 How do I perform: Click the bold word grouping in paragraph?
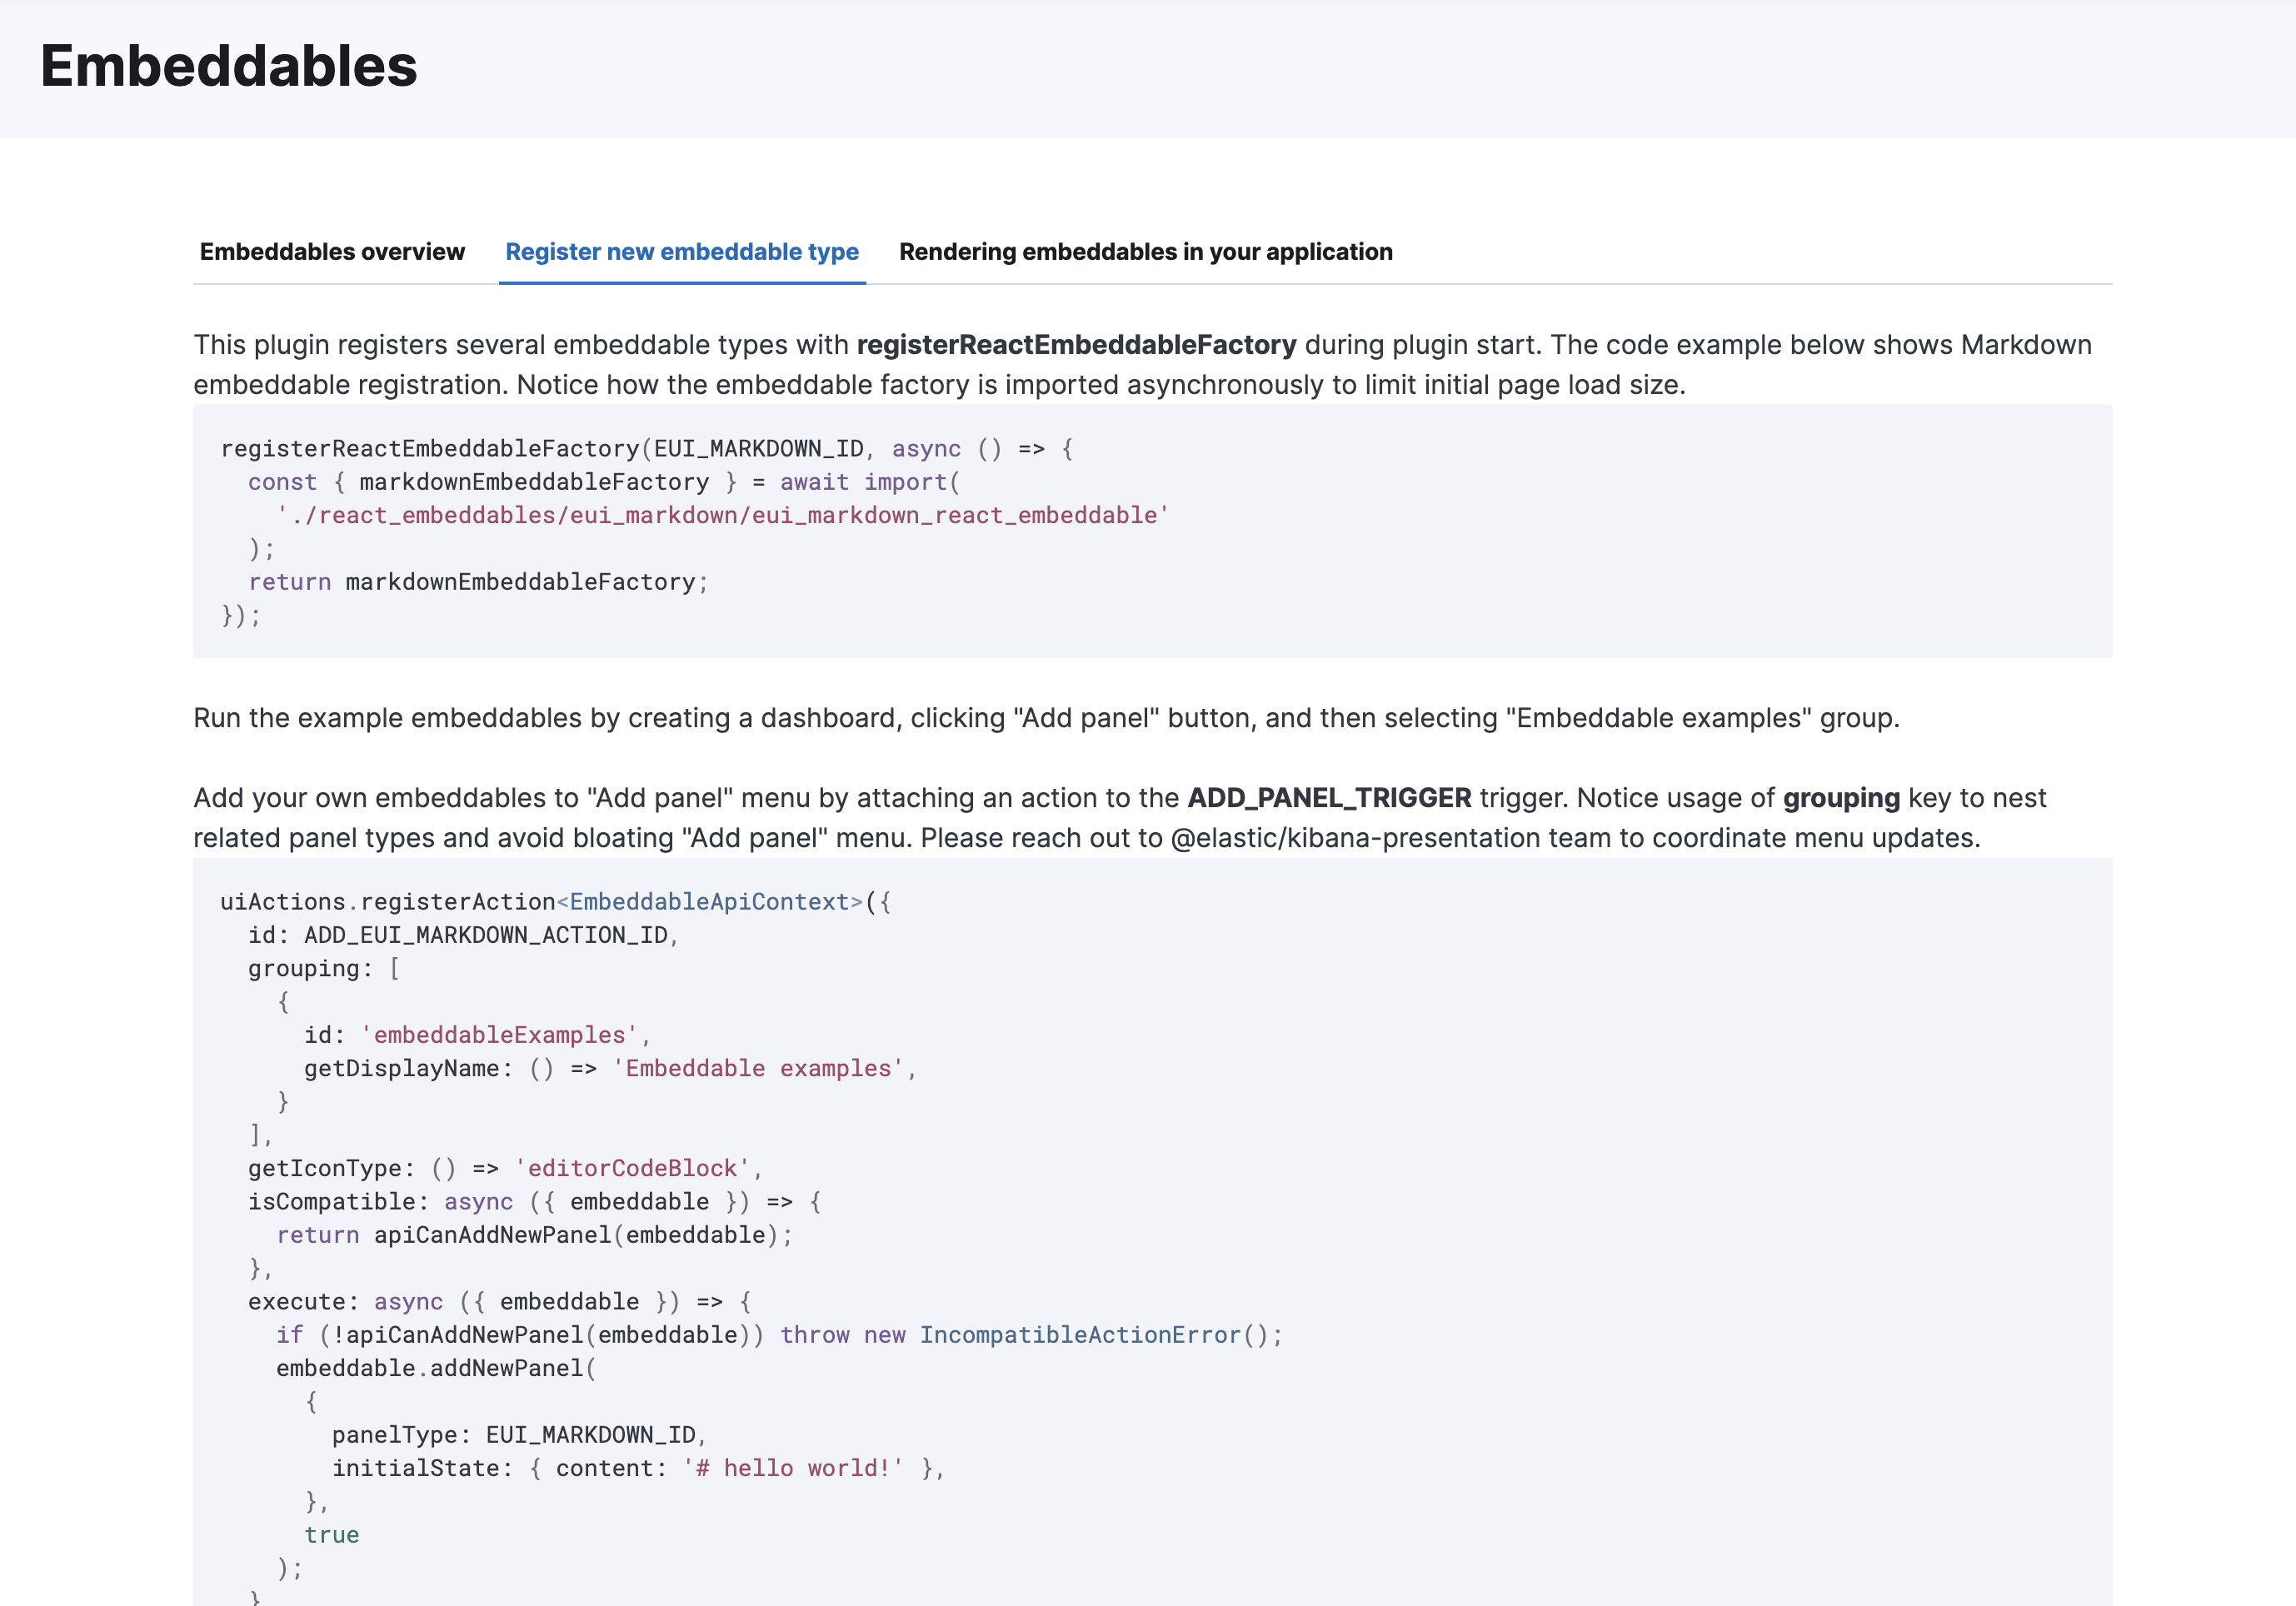pyautogui.click(x=1841, y=798)
